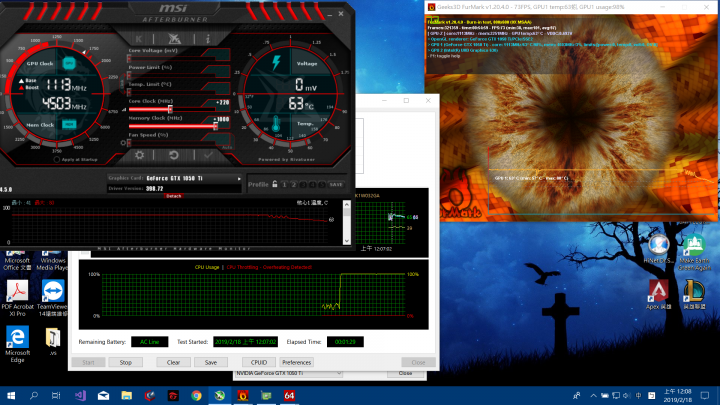The height and width of the screenshot is (405, 720).
Task: Toggle Apply at Startup option
Action: 56,159
